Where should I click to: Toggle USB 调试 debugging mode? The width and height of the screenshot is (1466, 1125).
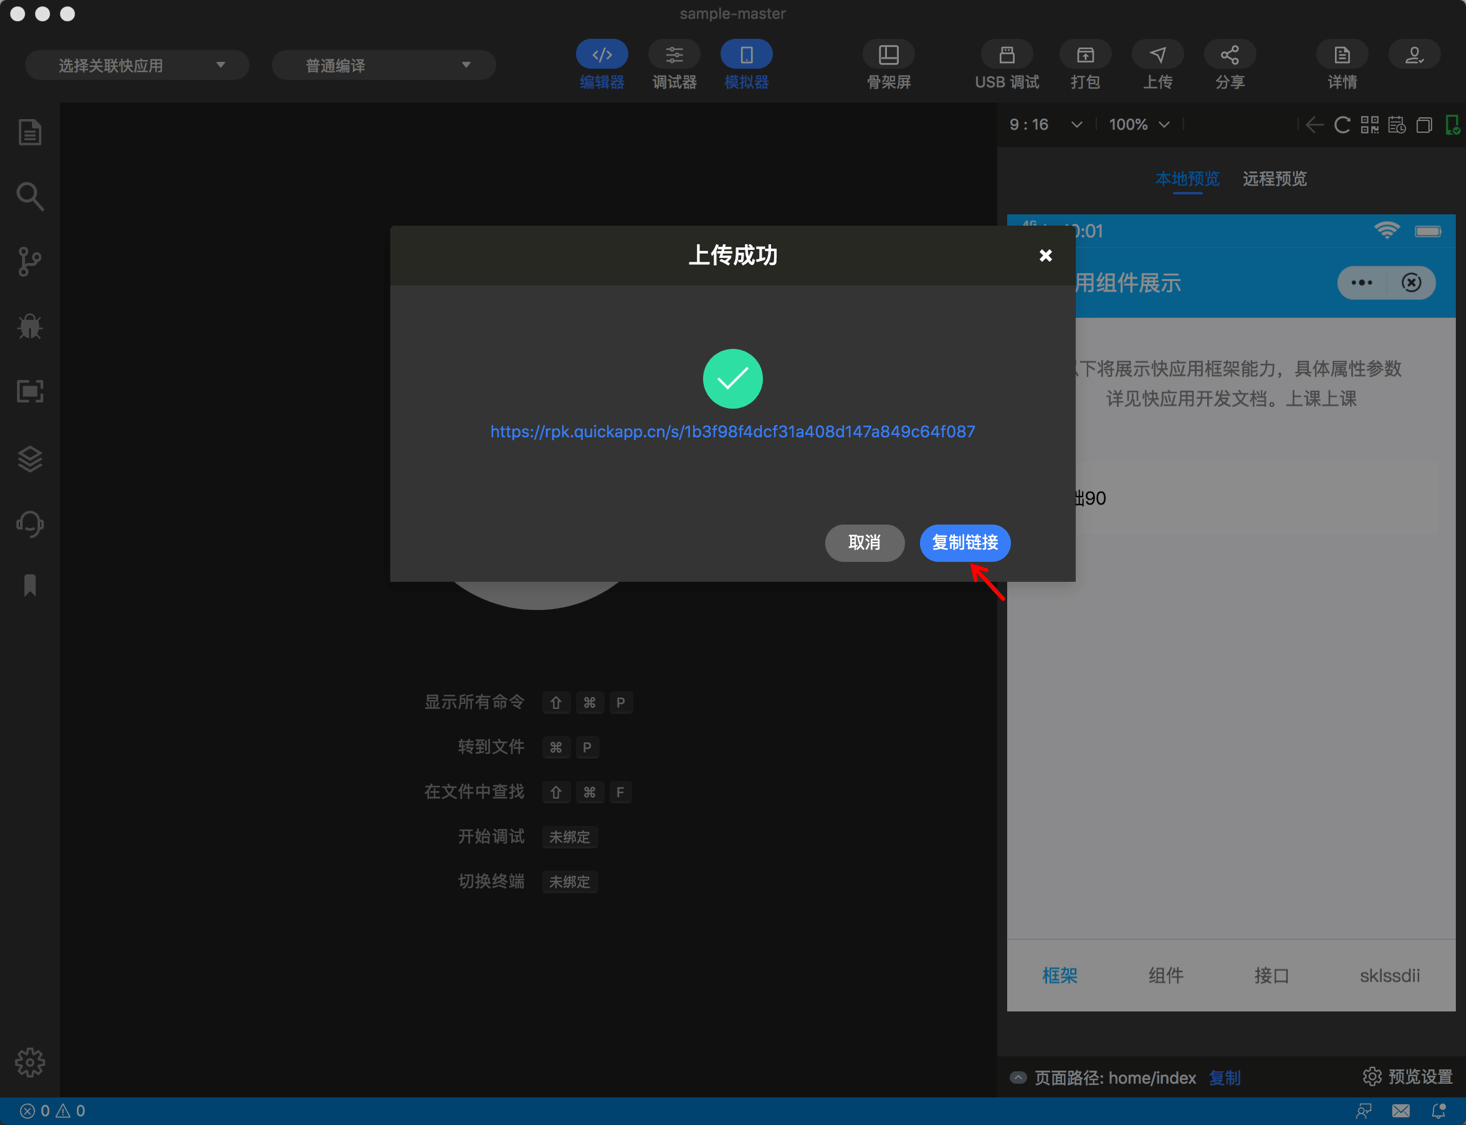1006,63
